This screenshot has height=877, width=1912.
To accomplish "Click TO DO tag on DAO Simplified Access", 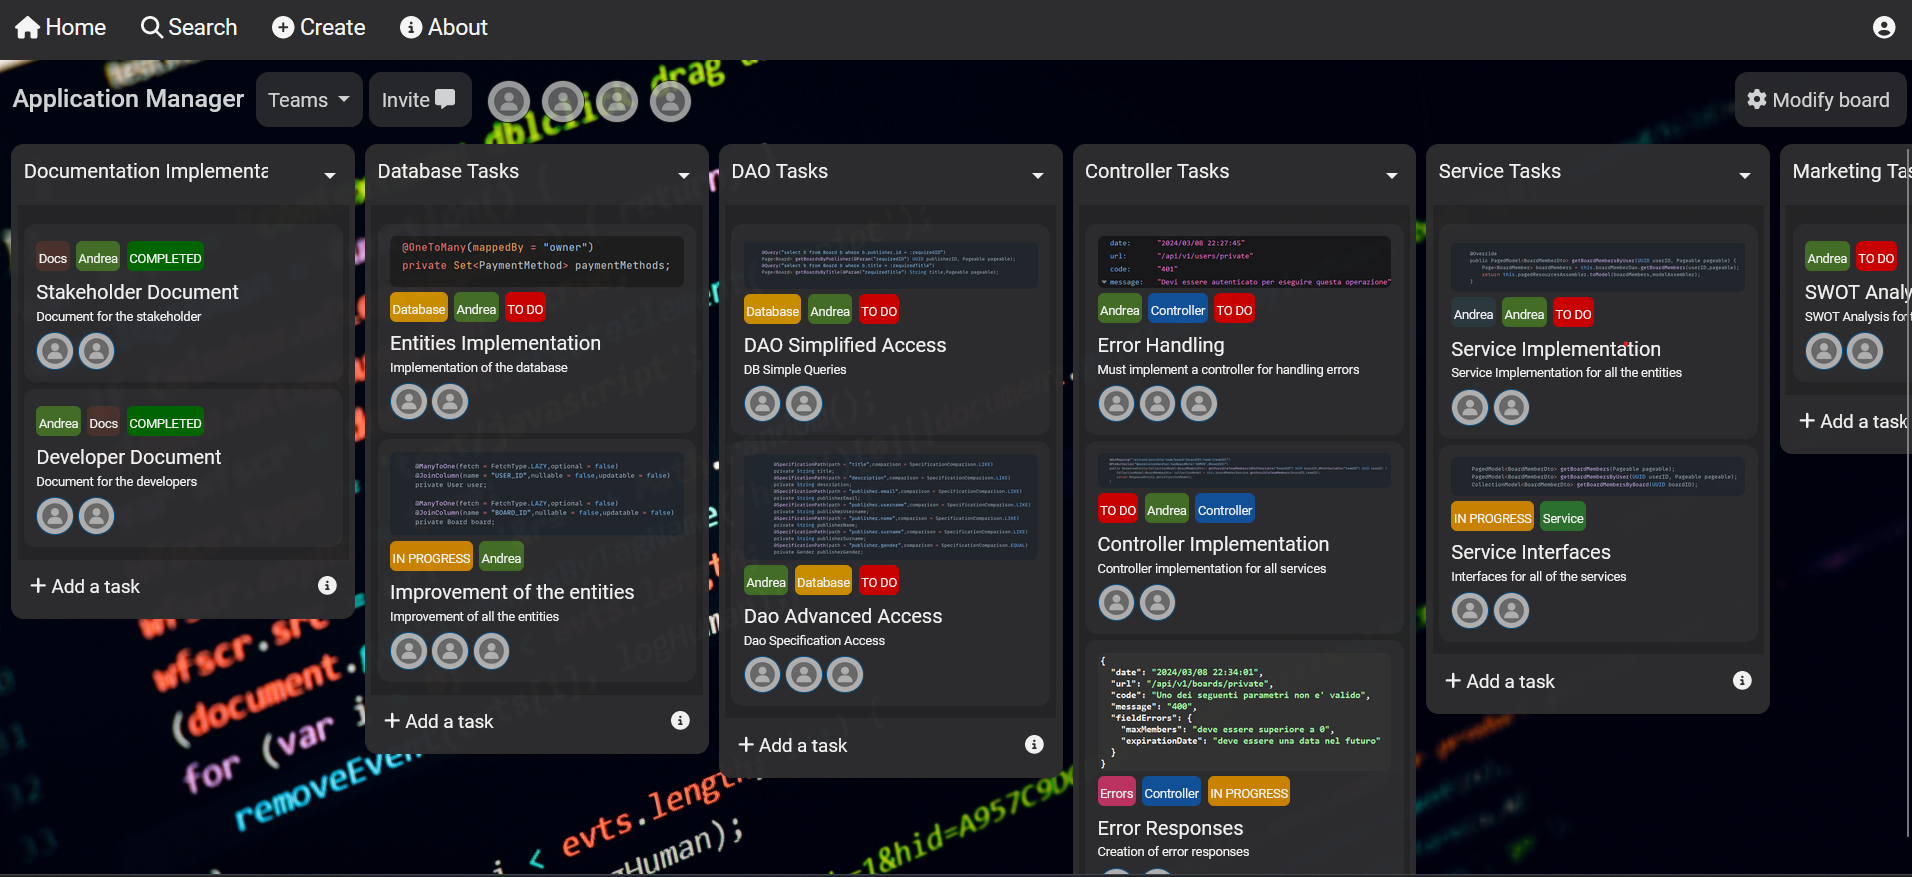I will (879, 311).
